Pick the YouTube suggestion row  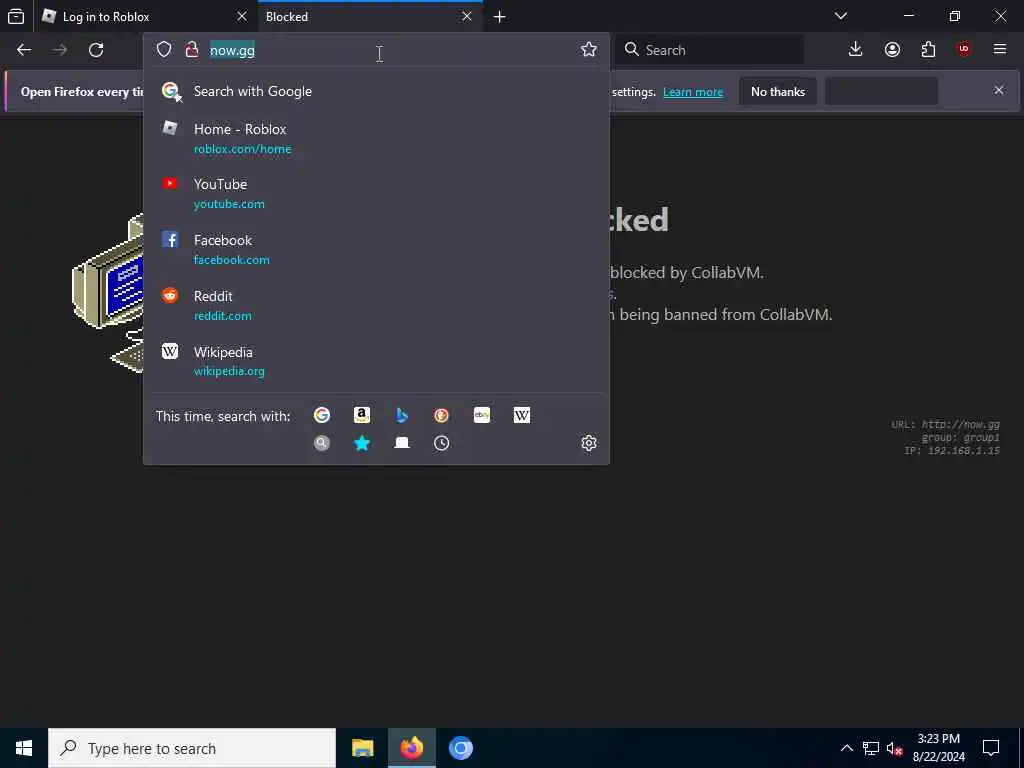(x=376, y=194)
